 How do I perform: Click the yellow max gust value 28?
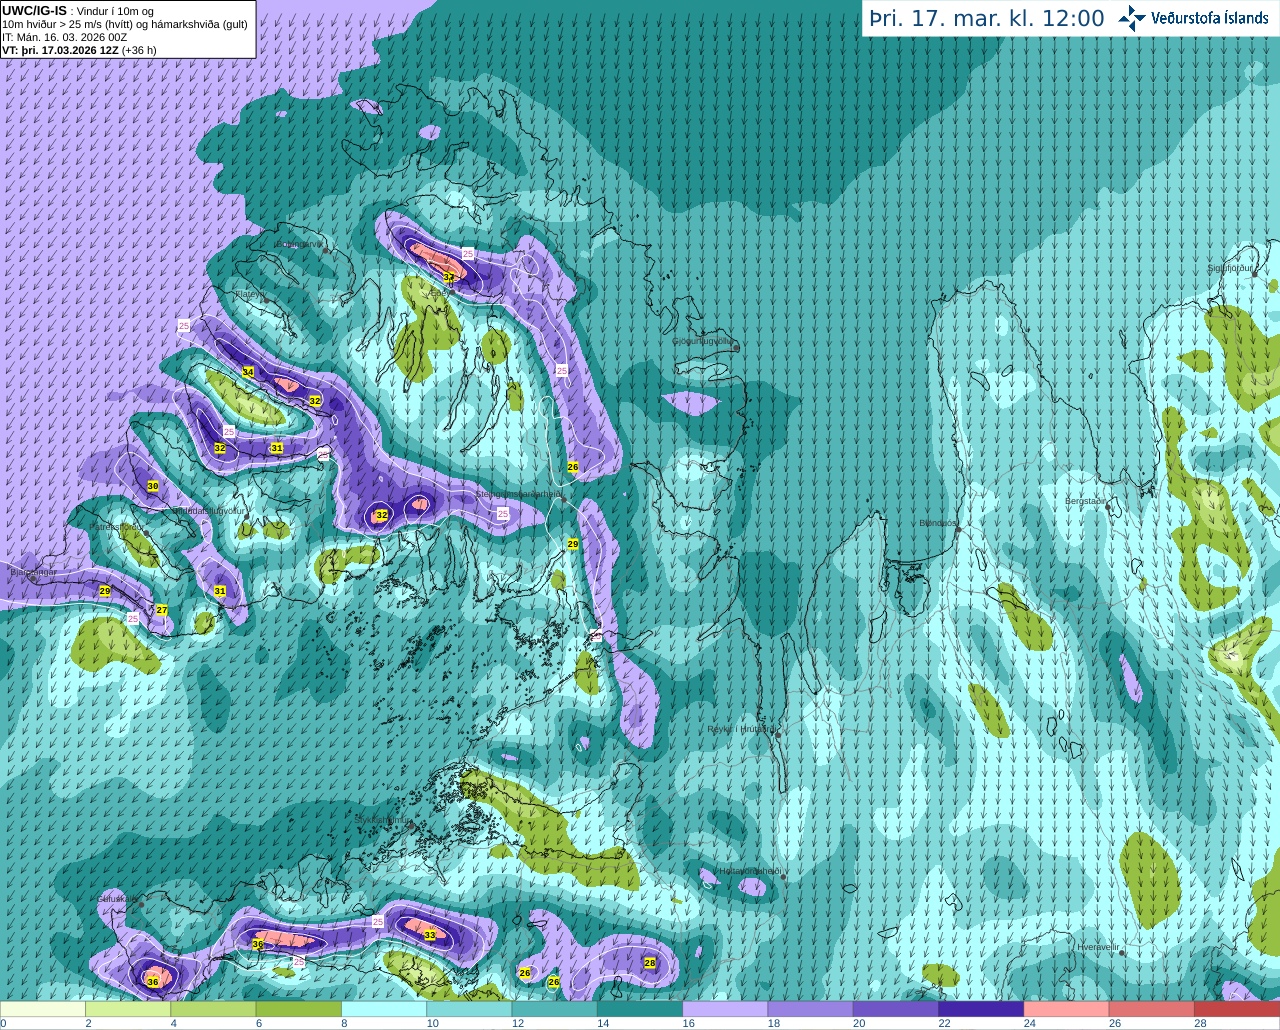point(650,963)
